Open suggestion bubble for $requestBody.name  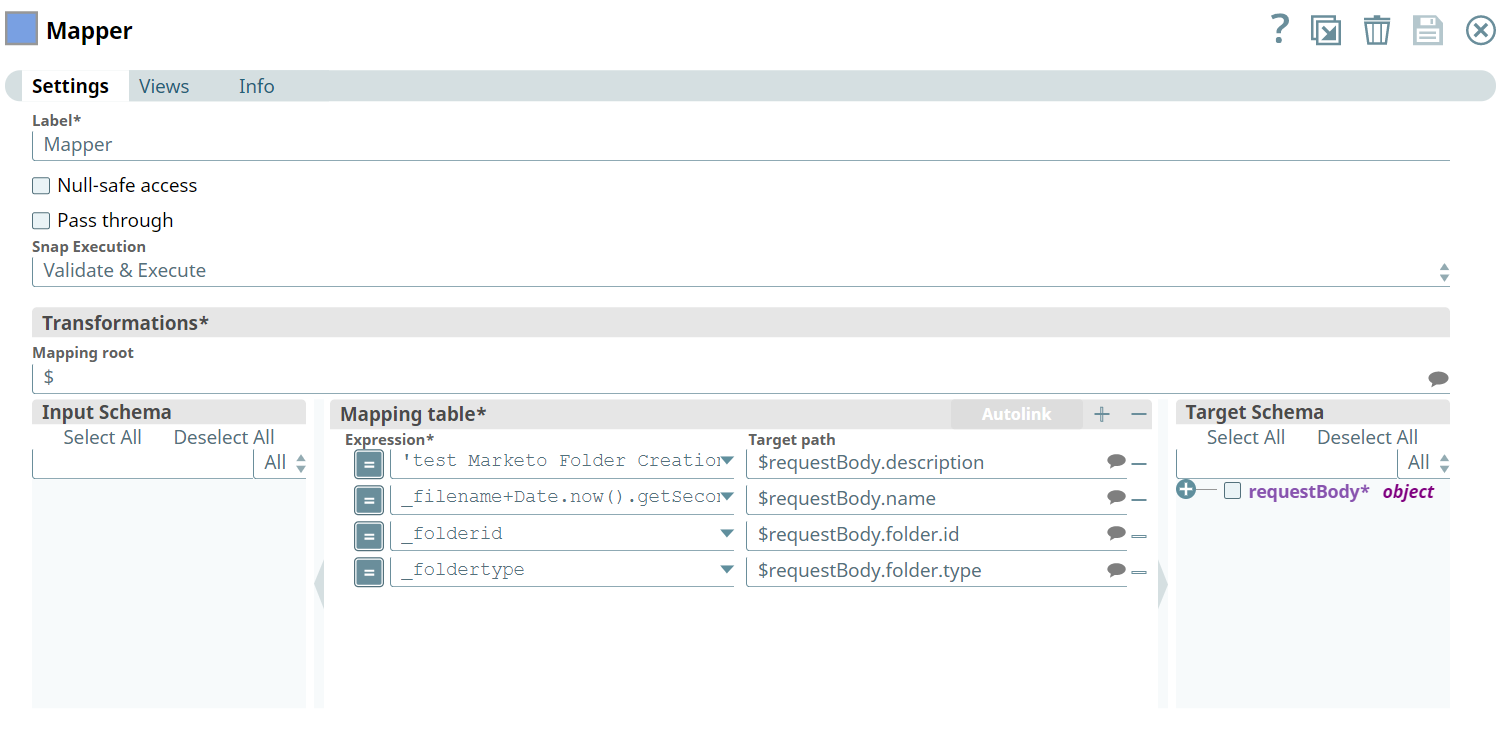coord(1116,498)
